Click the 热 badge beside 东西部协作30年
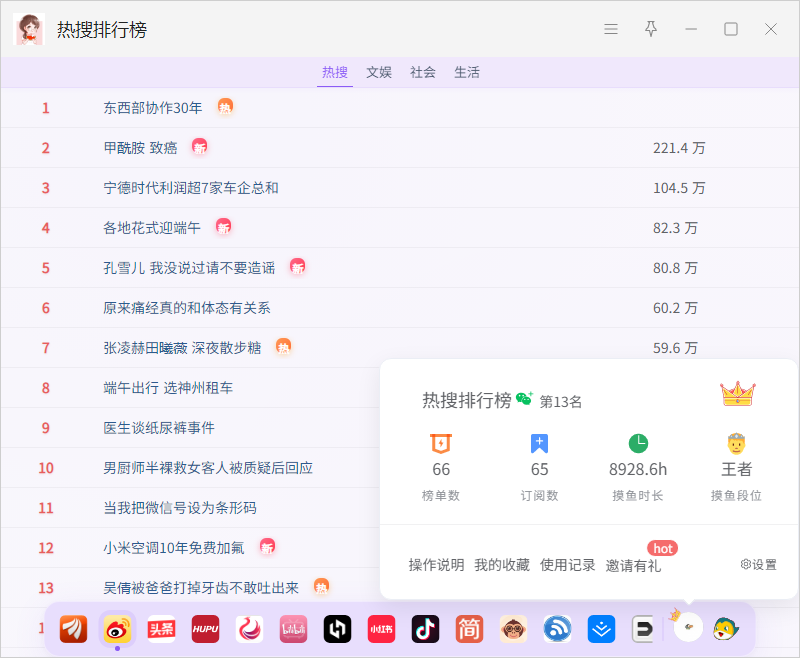Image resolution: width=800 pixels, height=658 pixels. click(x=225, y=107)
